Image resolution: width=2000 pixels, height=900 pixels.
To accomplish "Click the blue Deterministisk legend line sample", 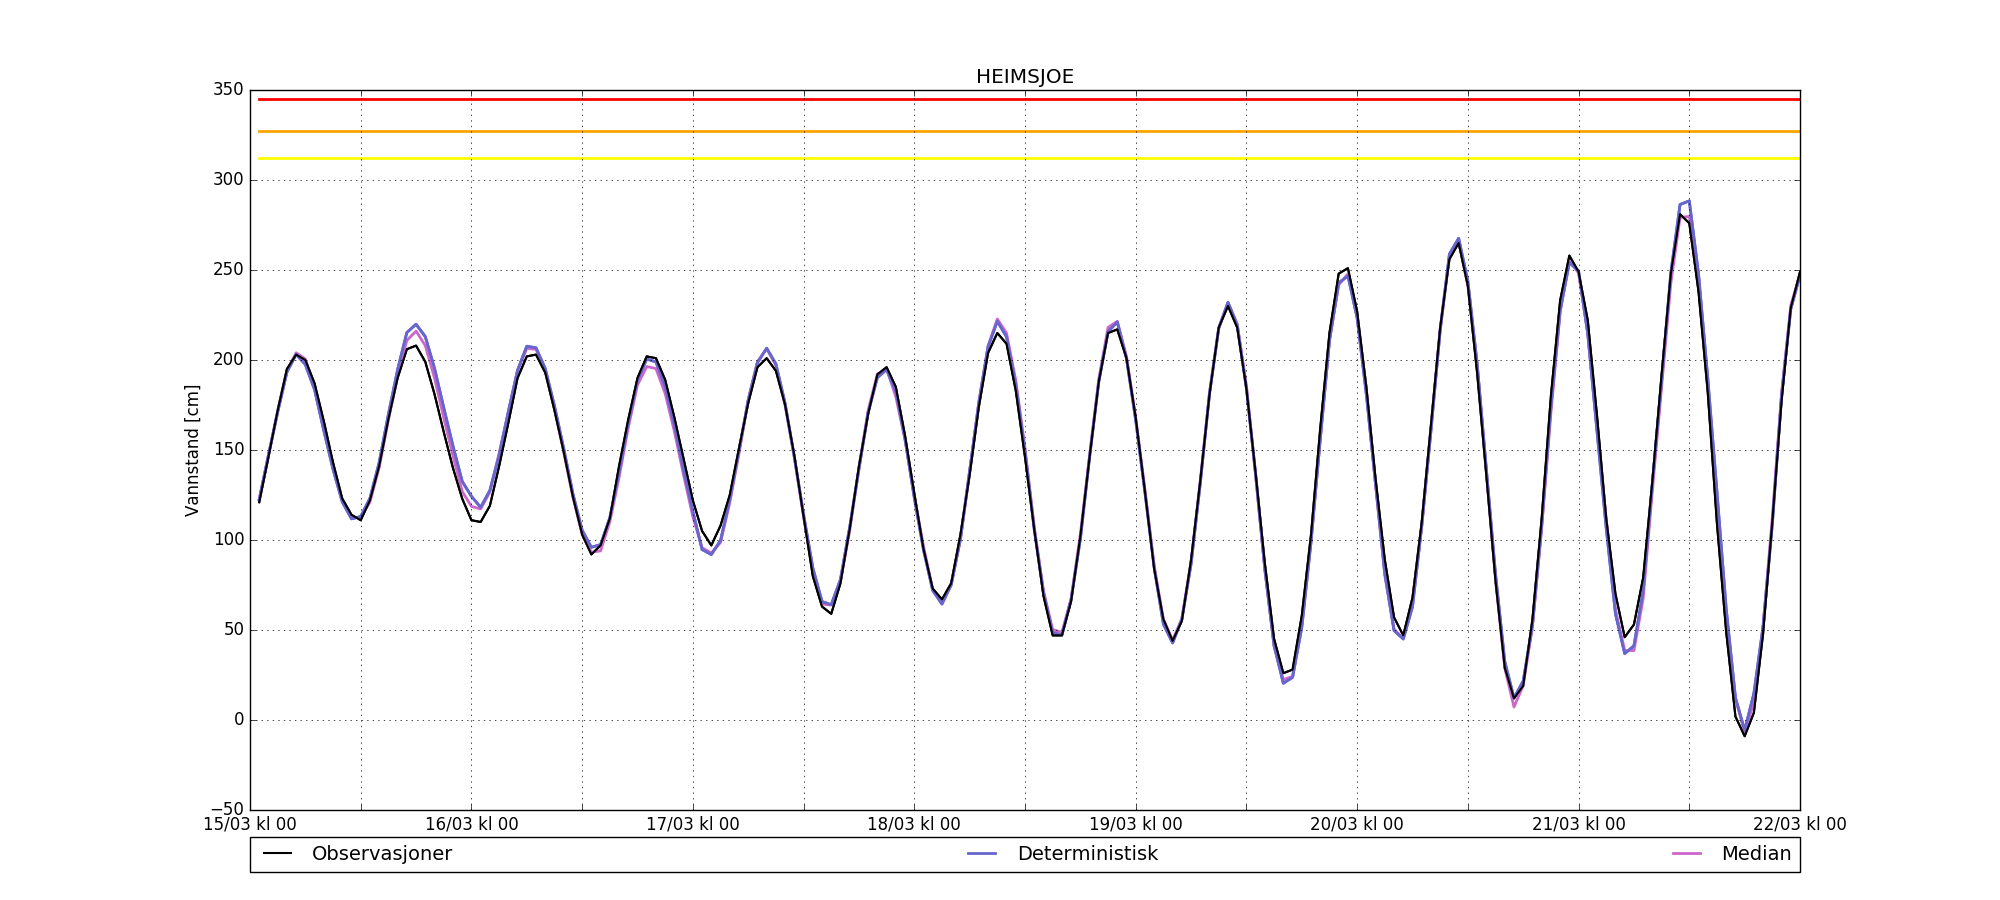I will tap(983, 854).
